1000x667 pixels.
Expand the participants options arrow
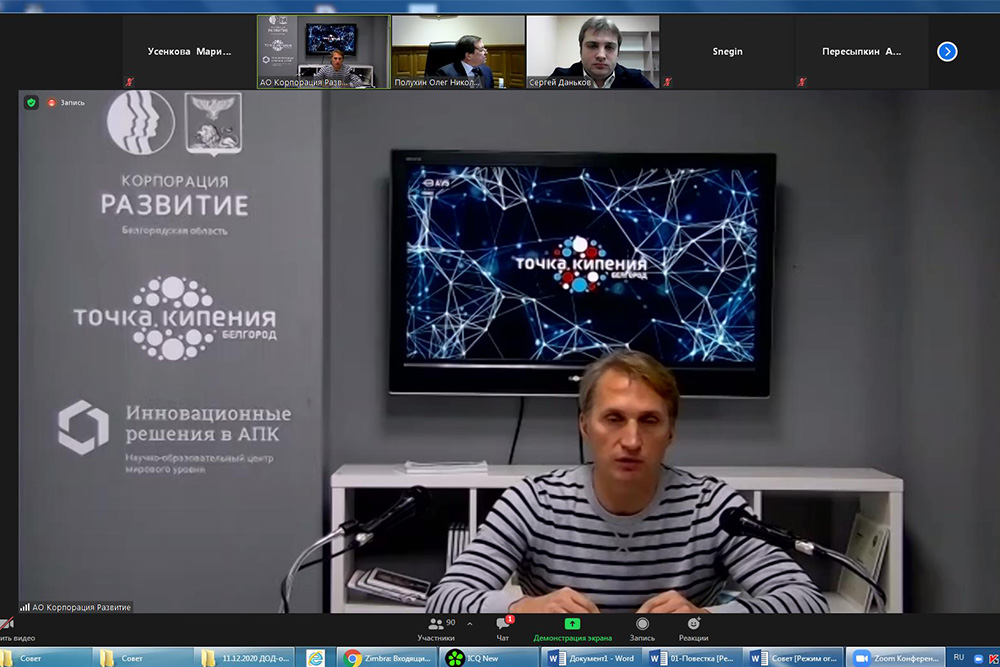click(470, 624)
